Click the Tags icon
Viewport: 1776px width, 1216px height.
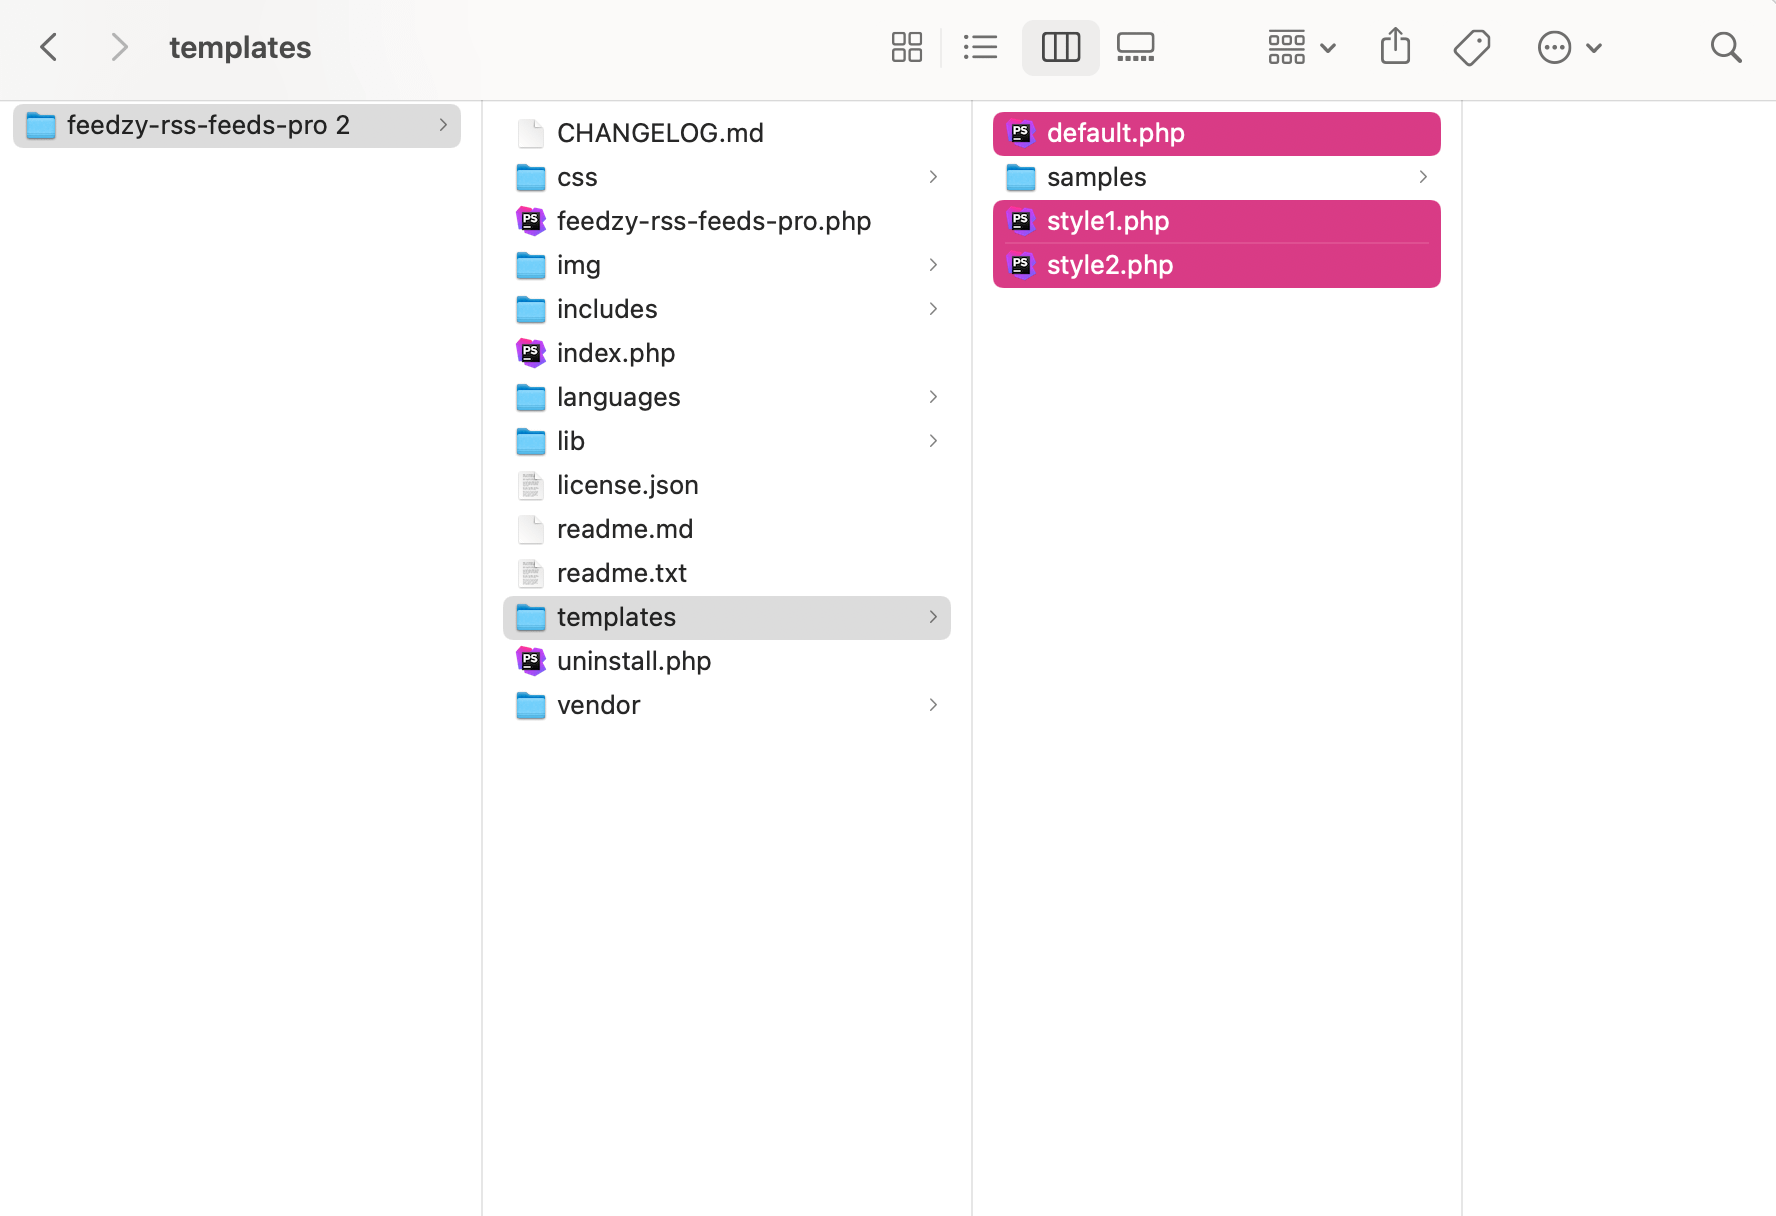tap(1472, 47)
